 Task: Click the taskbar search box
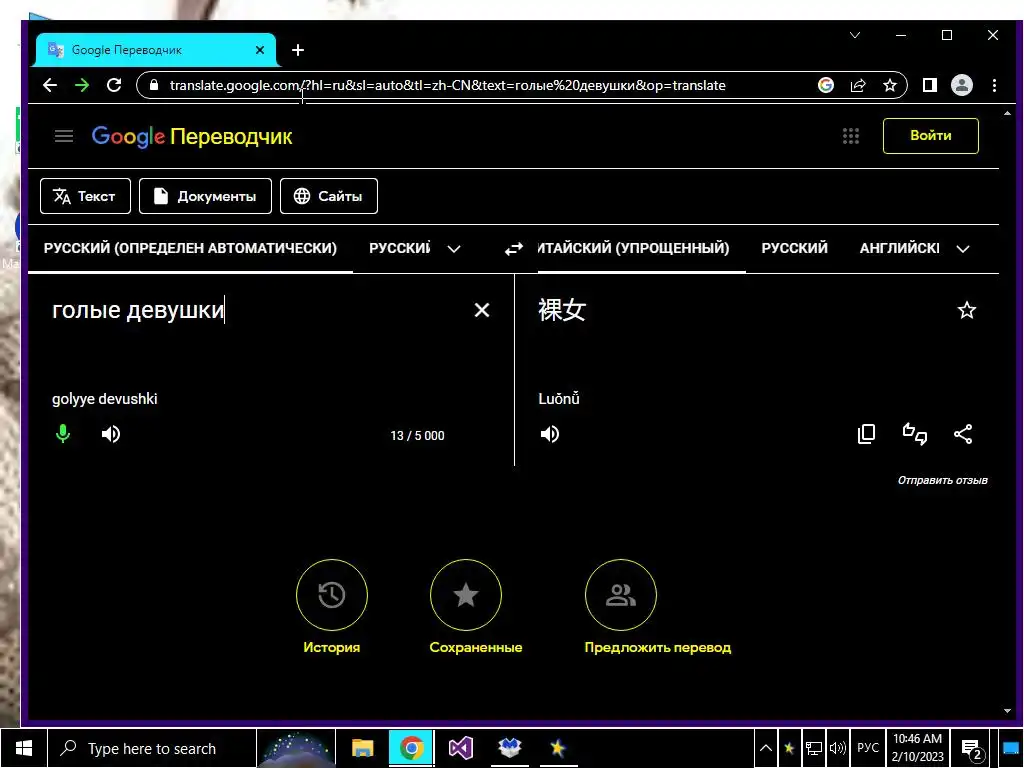tap(152, 748)
